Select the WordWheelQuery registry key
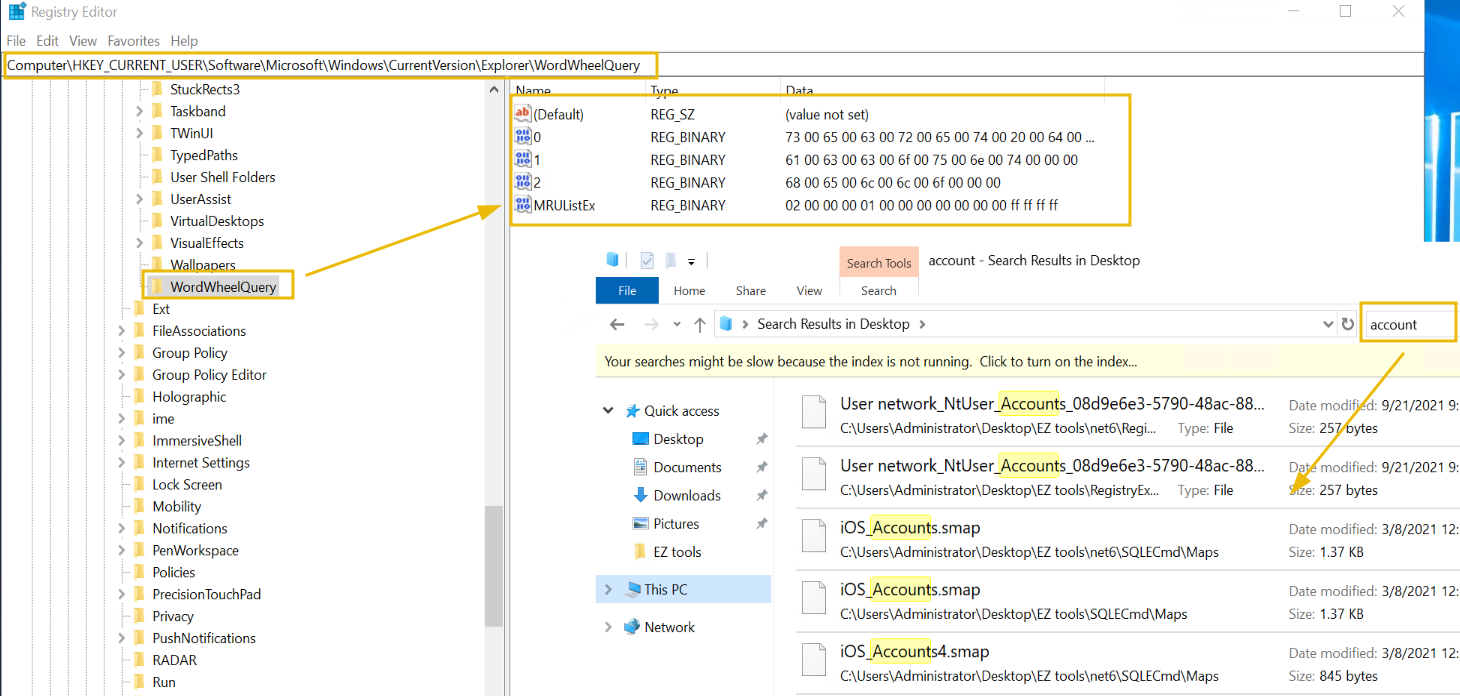The width and height of the screenshot is (1460, 696). coord(223,287)
